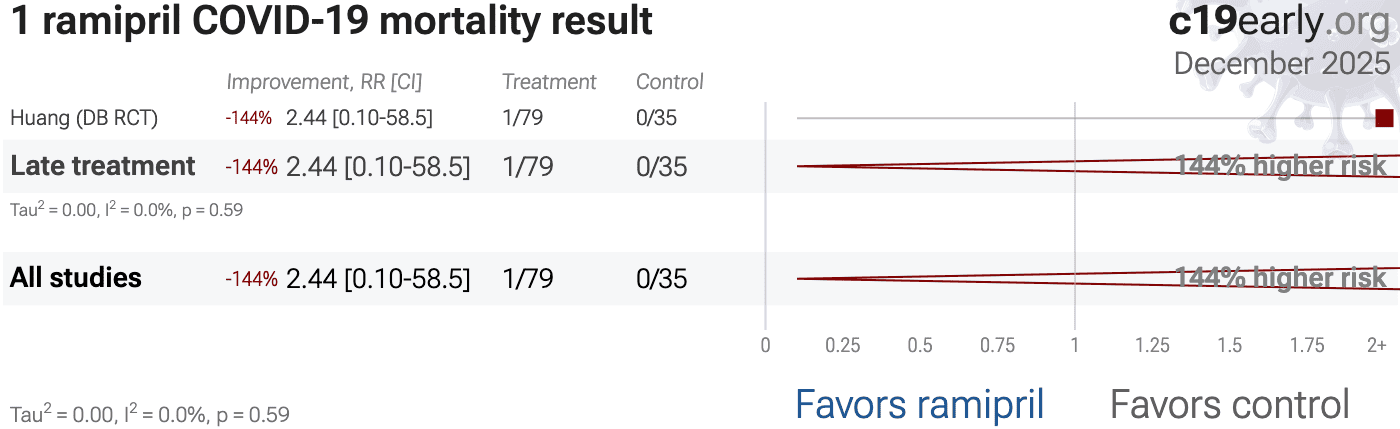Click the 1.5 axis tick label
Viewport: 1400px width, 429px height.
pyautogui.click(x=1230, y=346)
